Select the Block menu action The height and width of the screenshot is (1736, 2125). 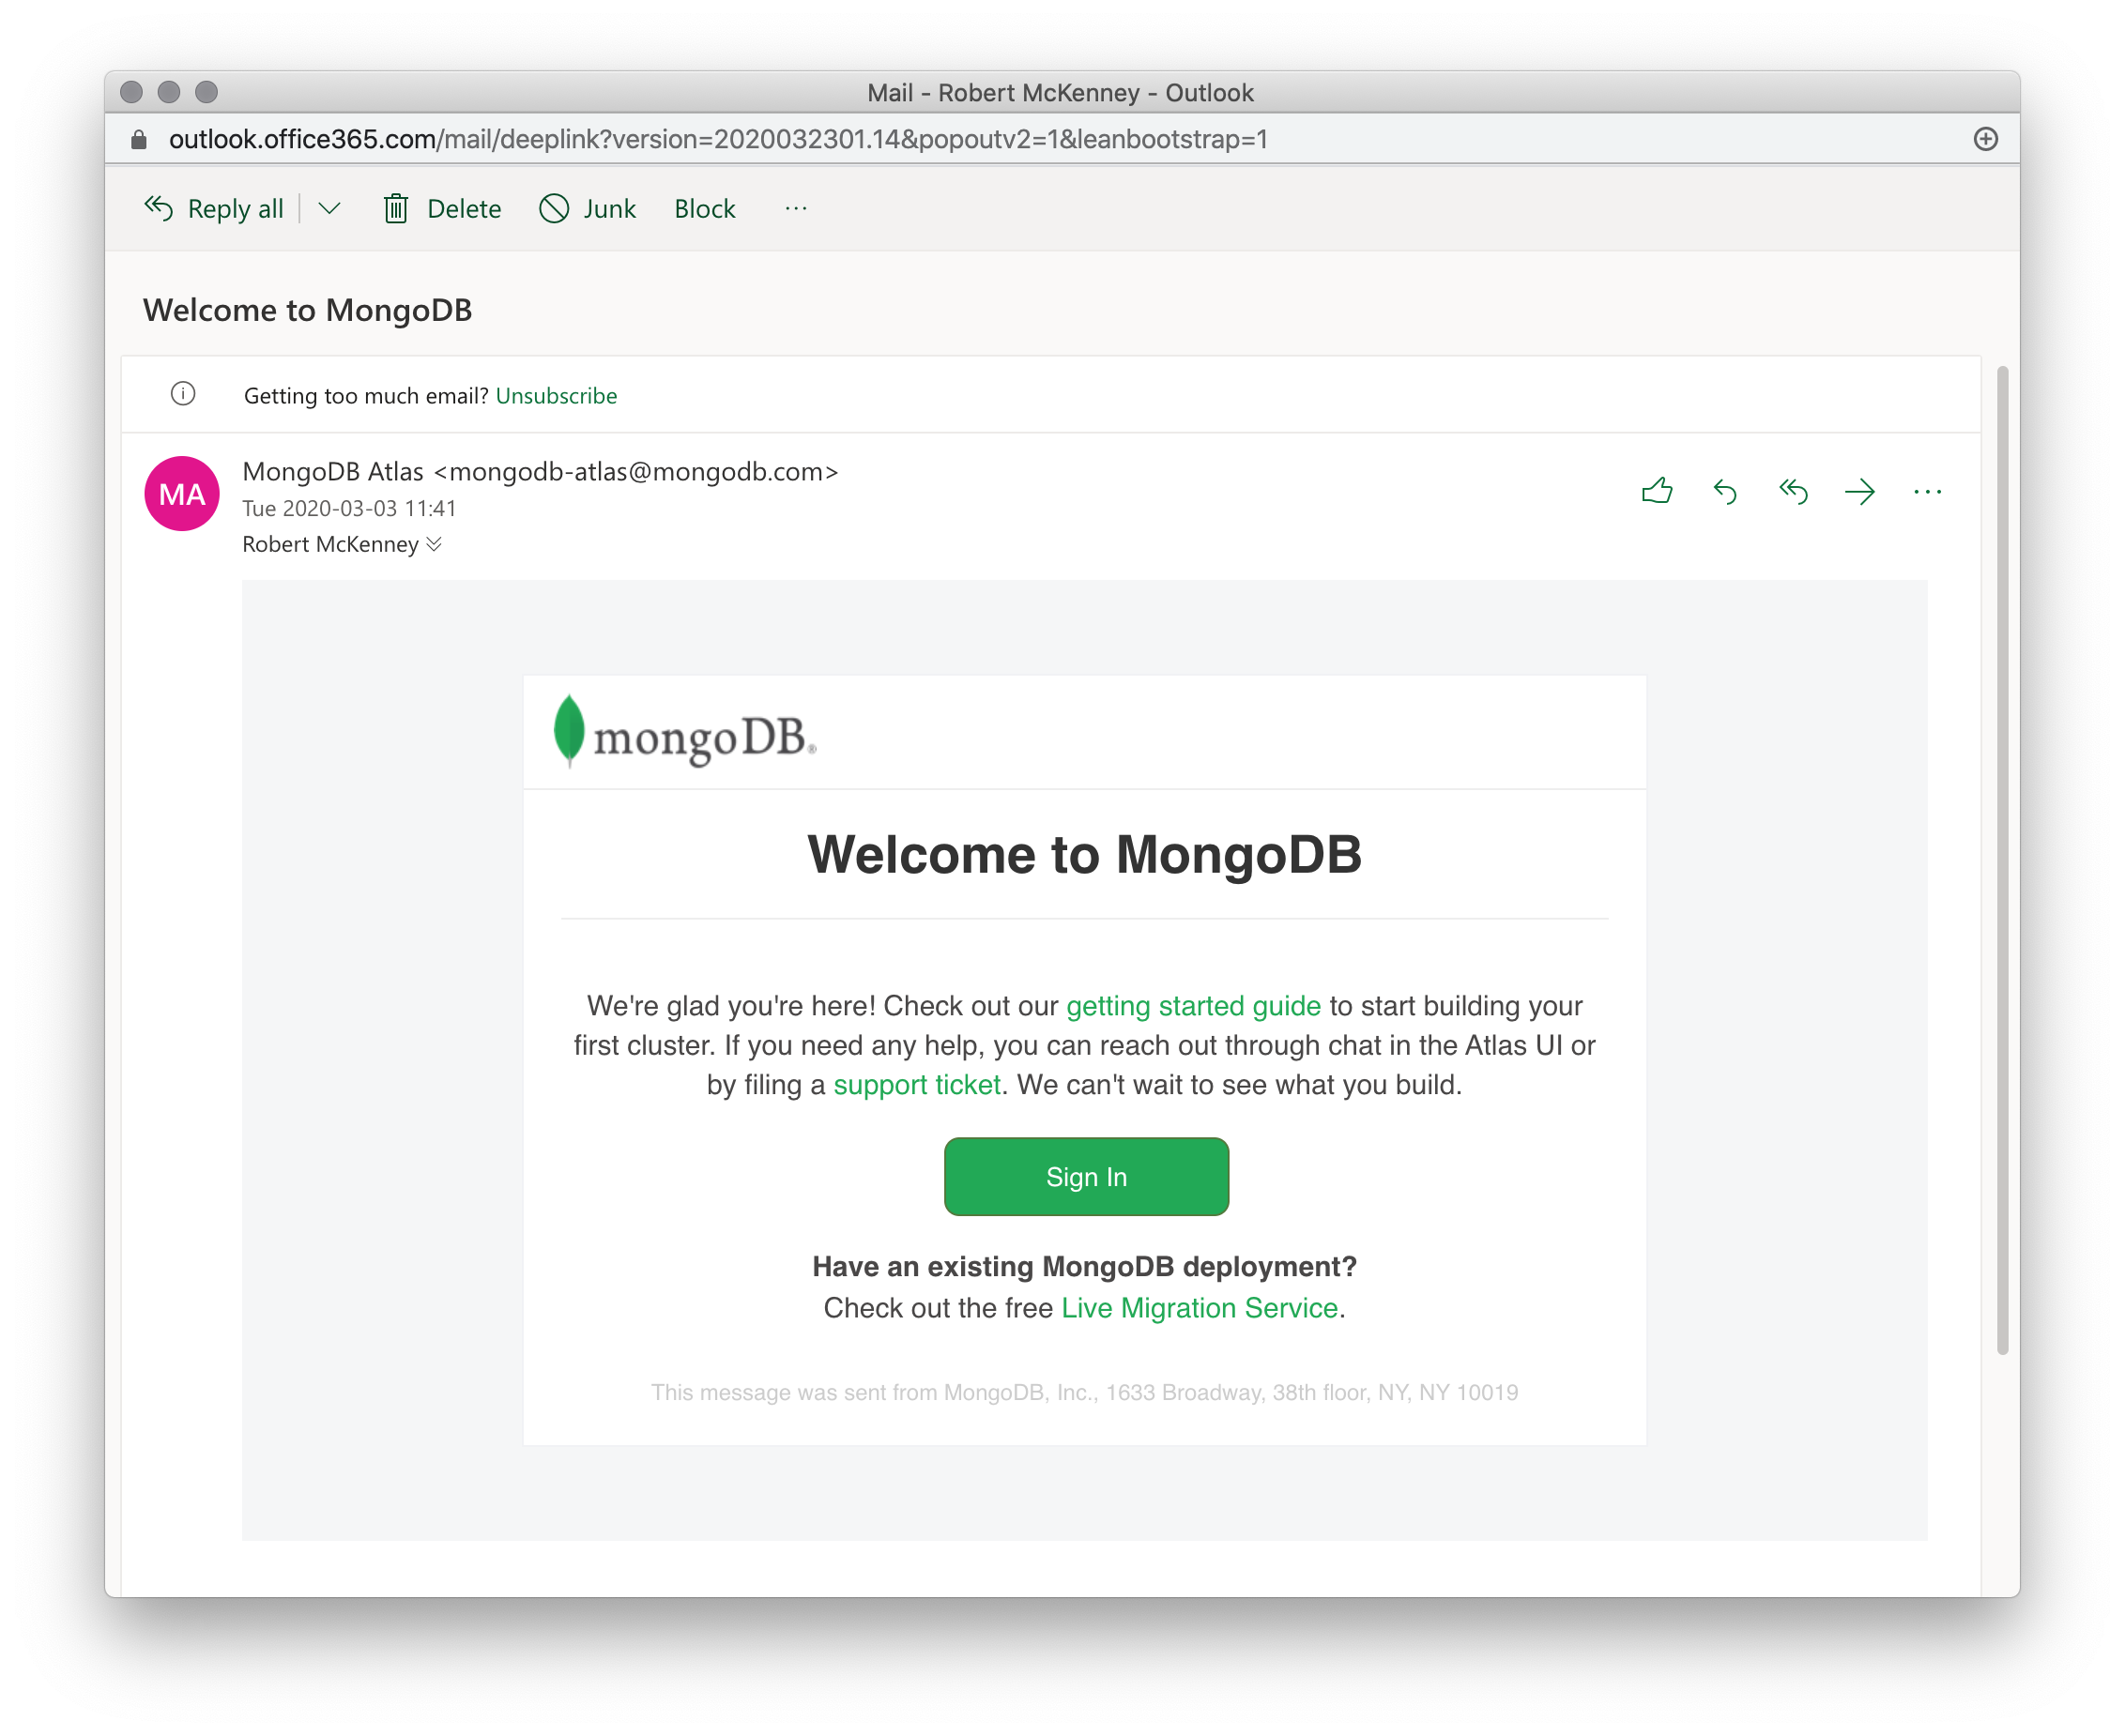click(704, 208)
